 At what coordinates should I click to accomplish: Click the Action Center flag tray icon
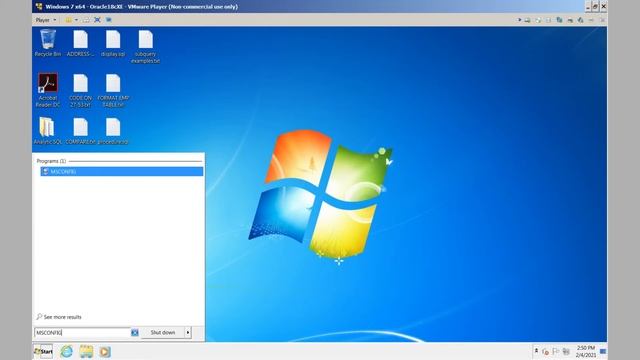(x=556, y=351)
